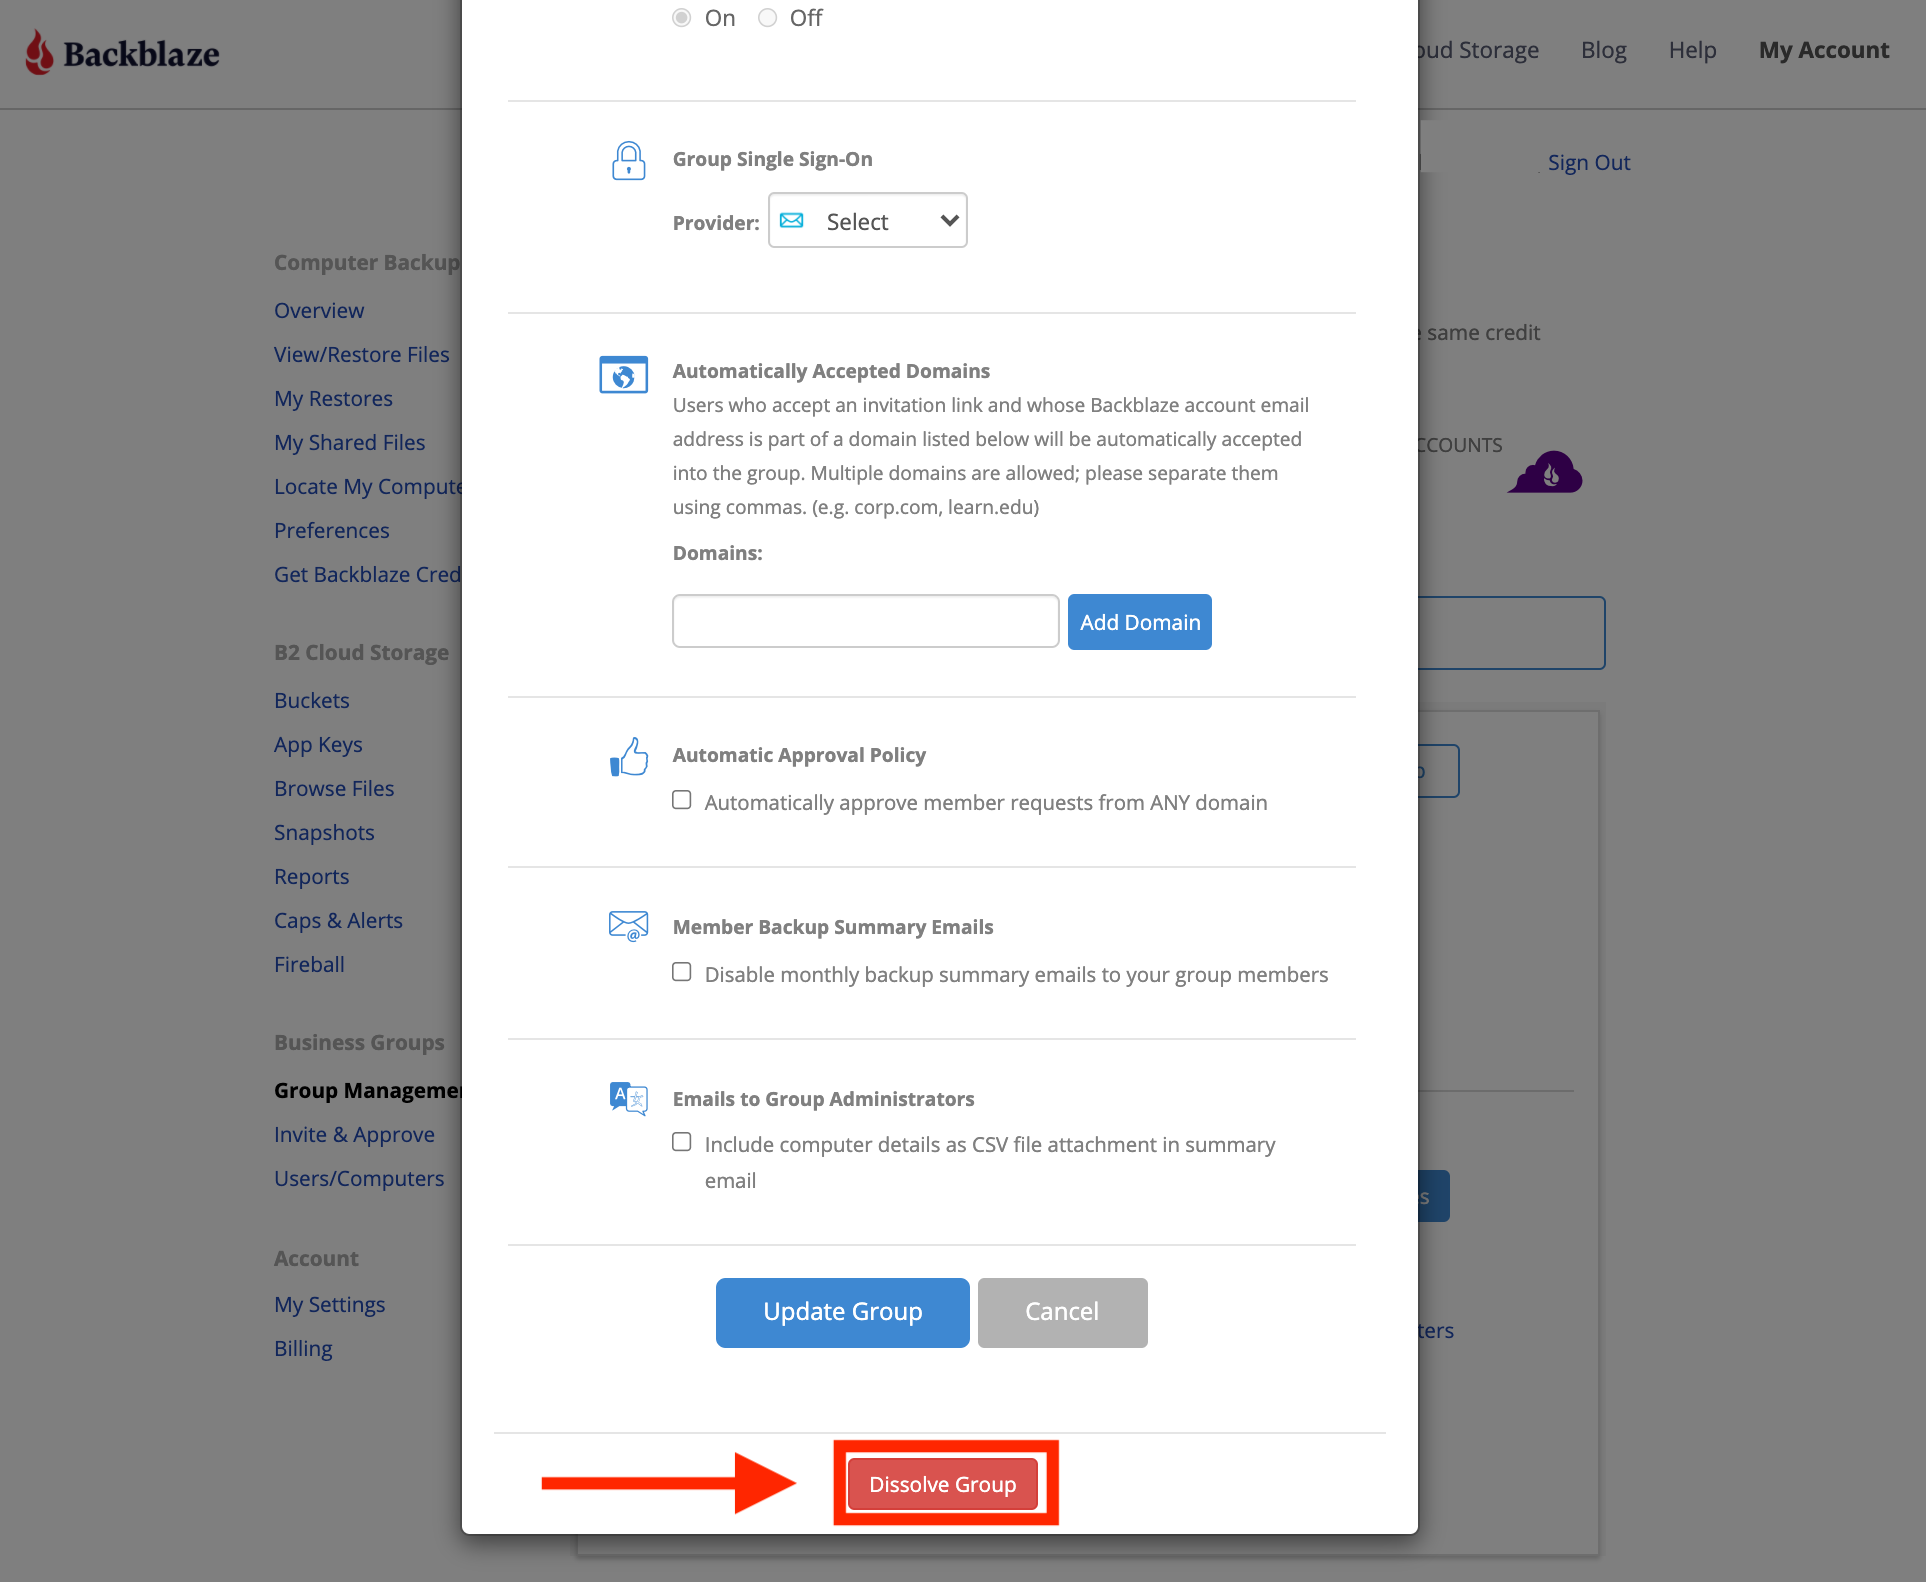
Task: Click the thumbs-up Automatic Approval Policy icon
Action: point(628,757)
